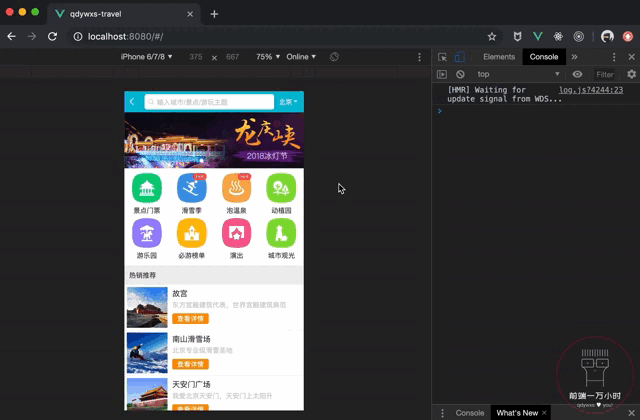Viewport: 640px width, 420px height.
Task: Open the user profile avatar
Action: coord(607,37)
